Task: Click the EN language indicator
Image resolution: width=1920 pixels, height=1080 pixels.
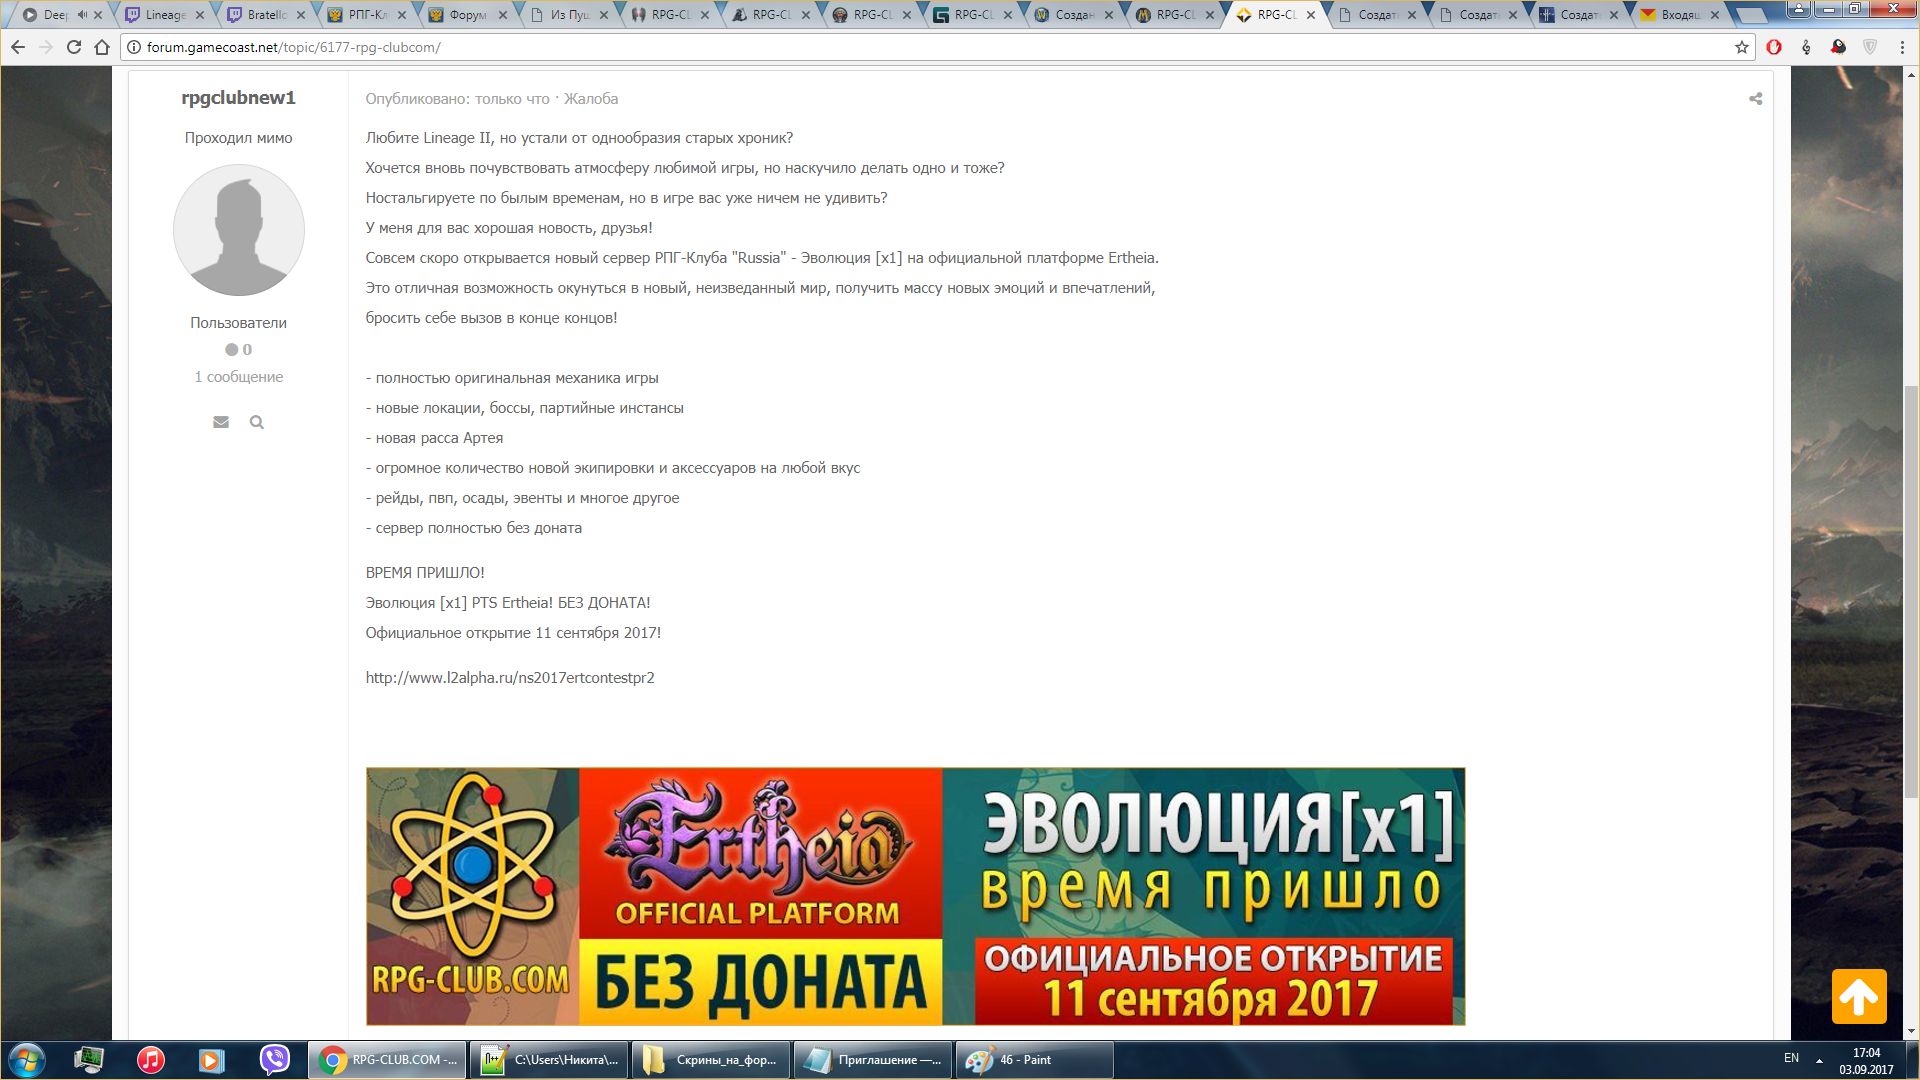Action: click(x=1791, y=1058)
